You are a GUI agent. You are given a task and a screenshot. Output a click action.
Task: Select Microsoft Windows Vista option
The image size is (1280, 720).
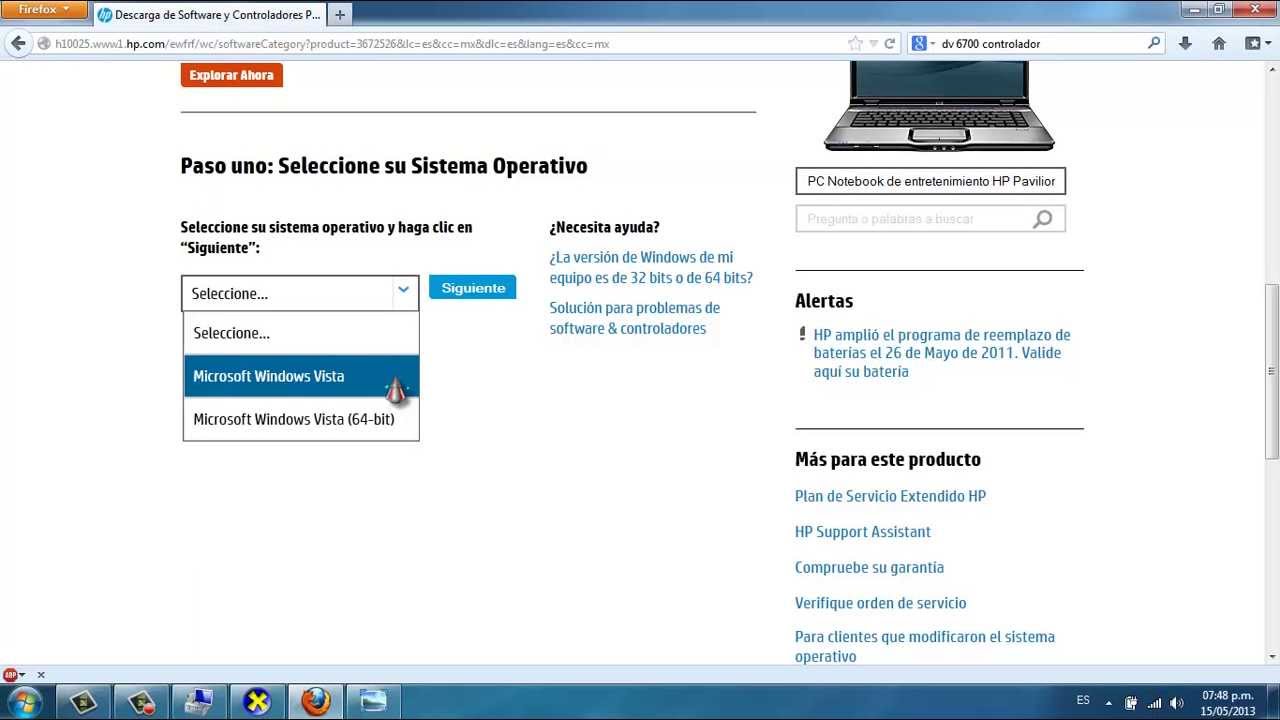pos(301,376)
